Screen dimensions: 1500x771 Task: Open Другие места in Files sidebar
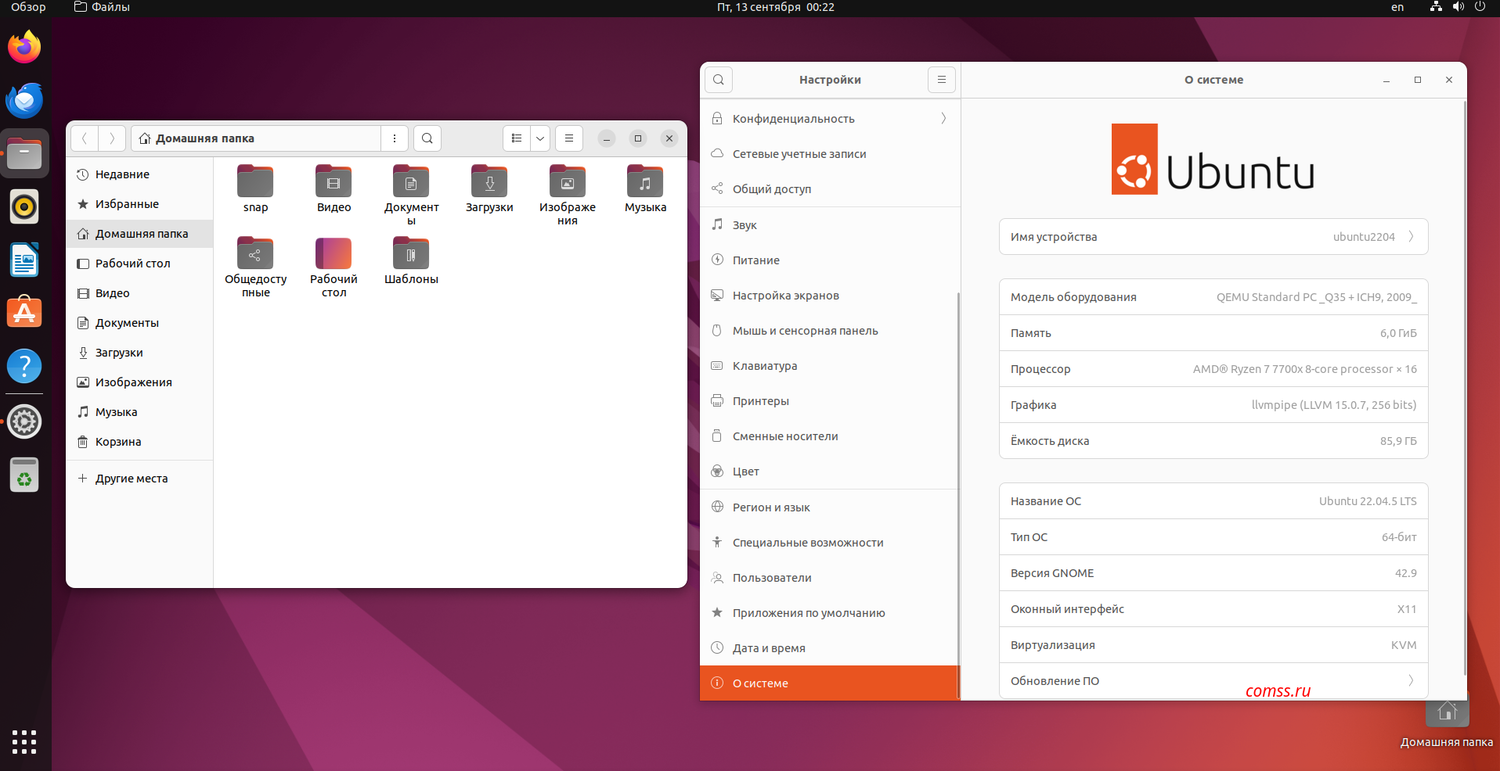[x=140, y=479]
